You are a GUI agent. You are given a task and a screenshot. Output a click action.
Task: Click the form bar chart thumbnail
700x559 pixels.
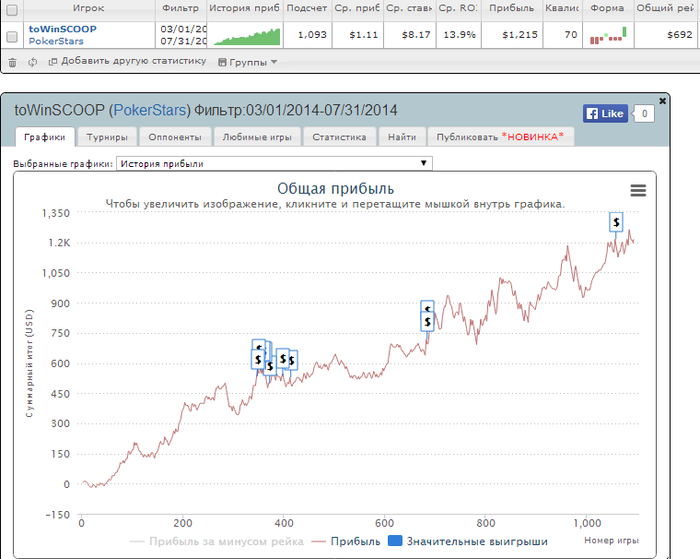click(x=608, y=35)
